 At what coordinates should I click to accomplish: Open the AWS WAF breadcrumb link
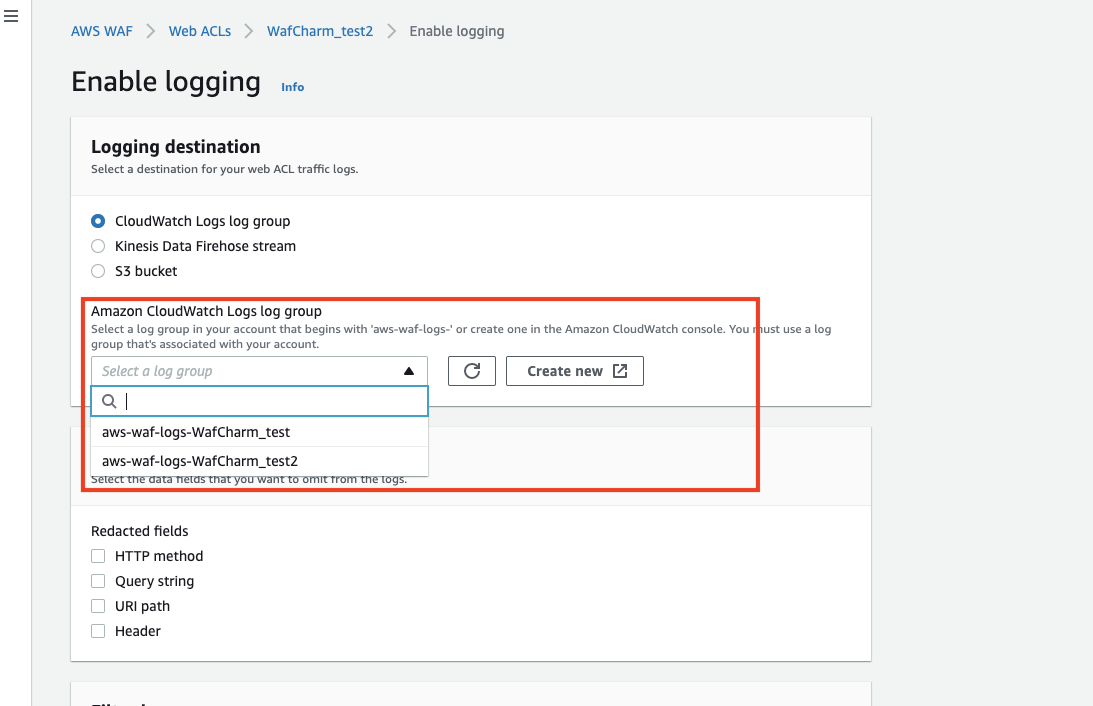(x=102, y=31)
